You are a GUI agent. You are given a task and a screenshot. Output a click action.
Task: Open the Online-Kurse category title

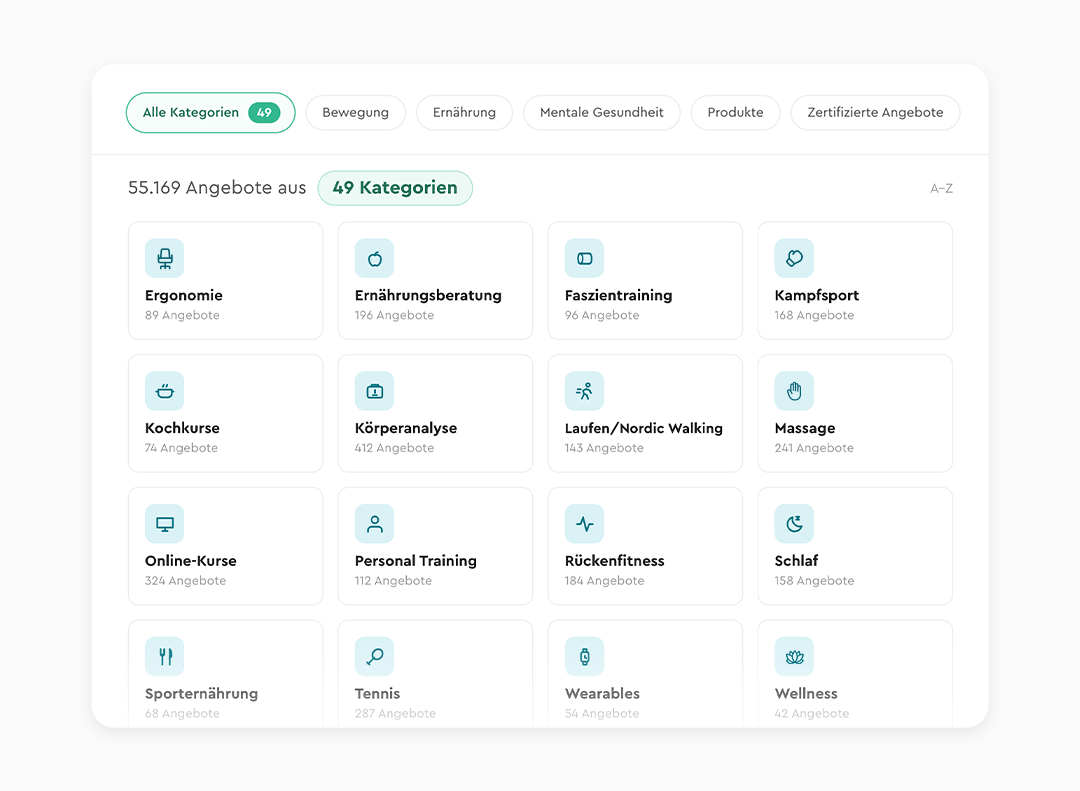click(x=191, y=561)
